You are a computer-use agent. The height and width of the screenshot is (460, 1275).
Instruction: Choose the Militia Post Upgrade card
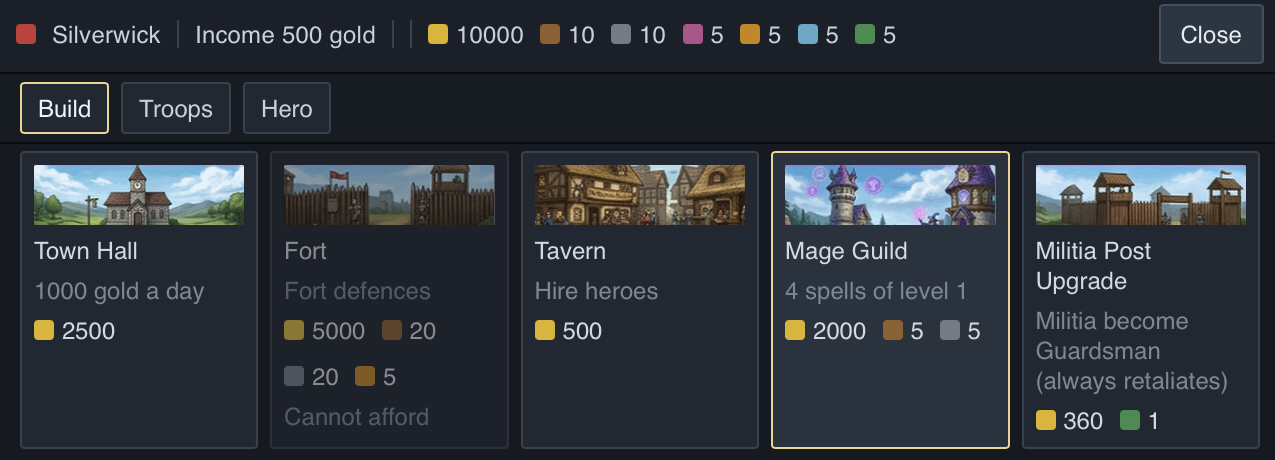[1141, 300]
